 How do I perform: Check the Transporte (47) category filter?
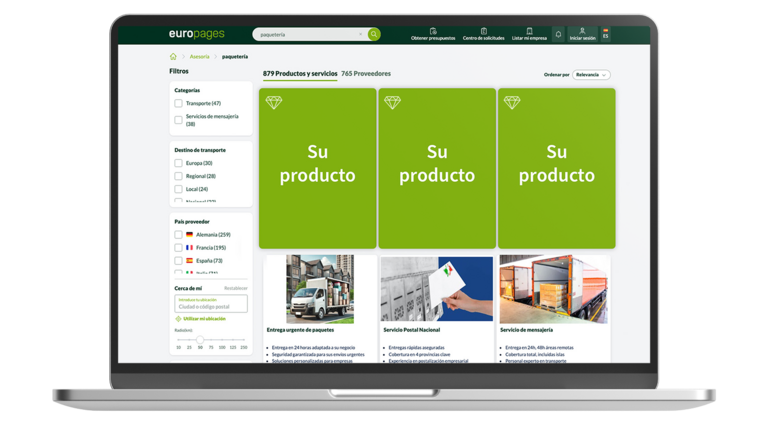(178, 103)
